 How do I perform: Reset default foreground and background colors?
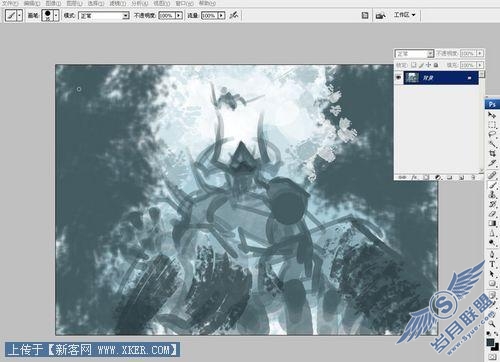488,333
